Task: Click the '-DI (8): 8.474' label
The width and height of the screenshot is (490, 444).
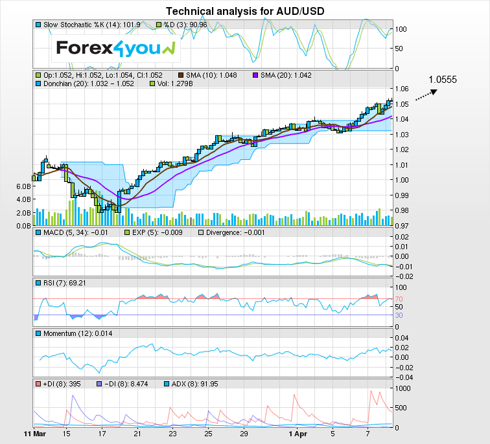Action: click(126, 384)
